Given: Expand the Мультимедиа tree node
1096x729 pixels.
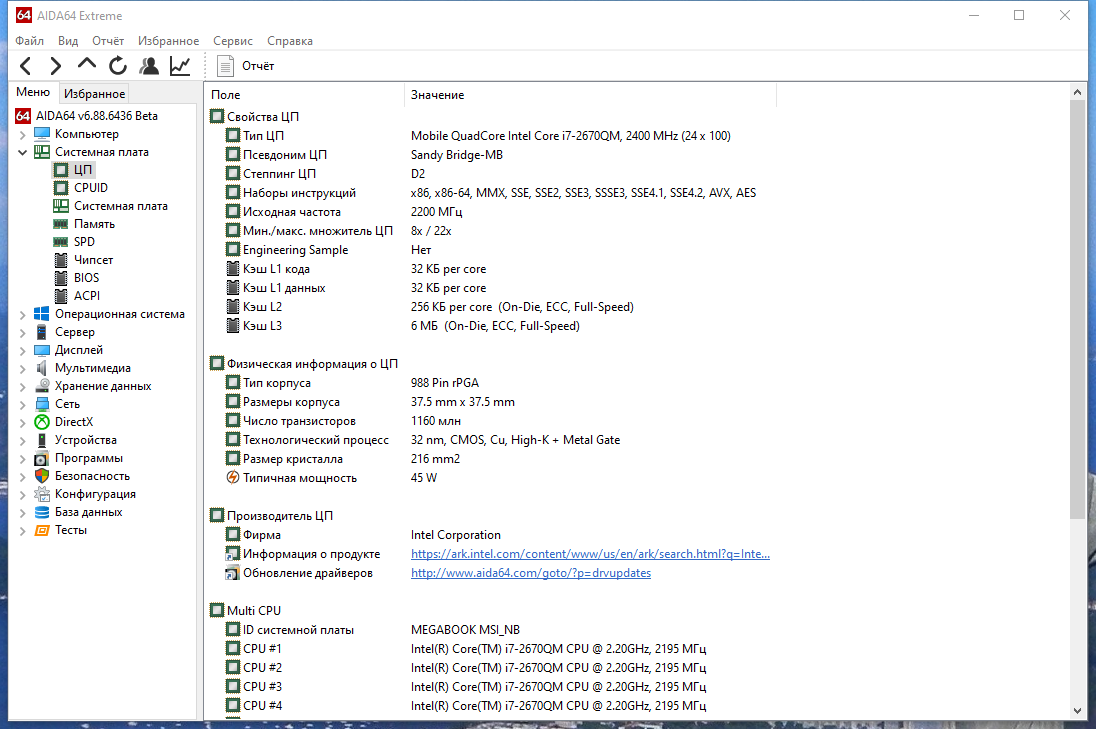Looking at the screenshot, I should click(x=22, y=368).
